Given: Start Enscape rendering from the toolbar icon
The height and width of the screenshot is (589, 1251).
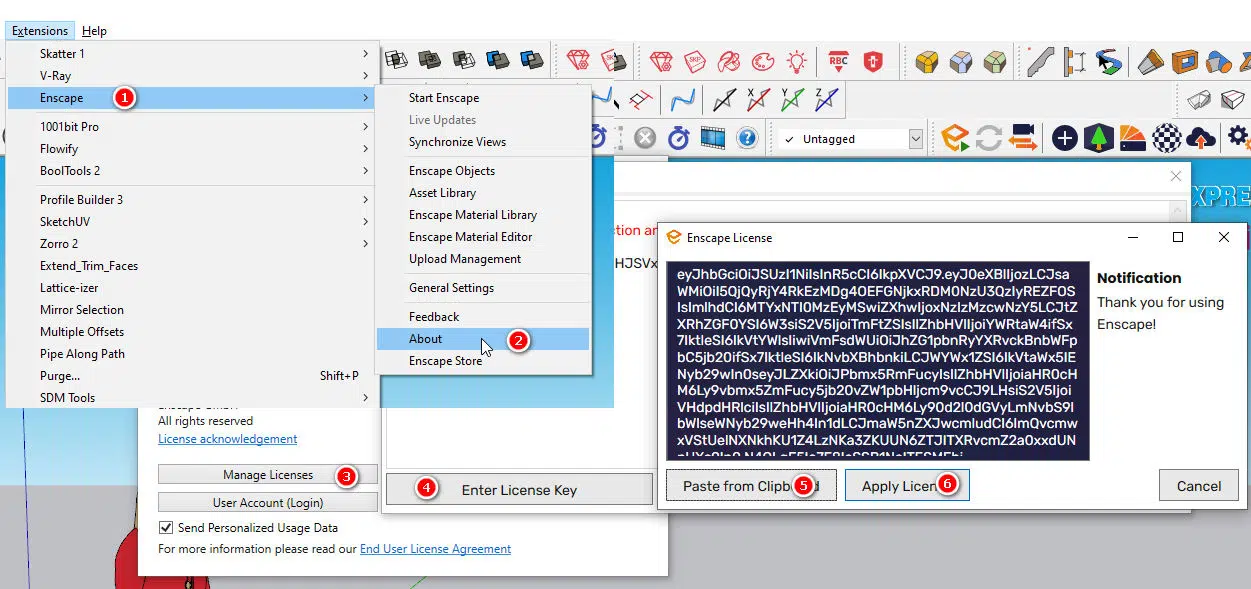Looking at the screenshot, I should pyautogui.click(x=955, y=137).
